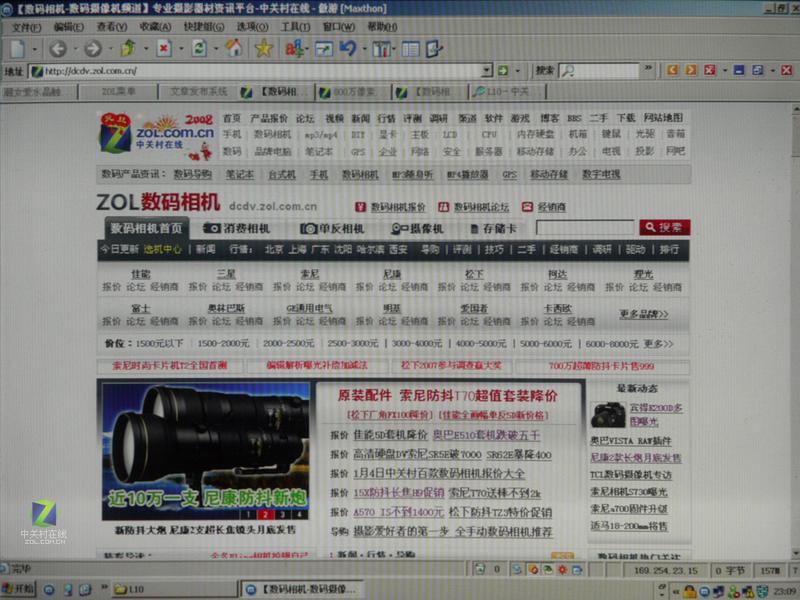This screenshot has width=800, height=600.
Task: Click the 数码相机报价 red icon link
Action: point(390,207)
